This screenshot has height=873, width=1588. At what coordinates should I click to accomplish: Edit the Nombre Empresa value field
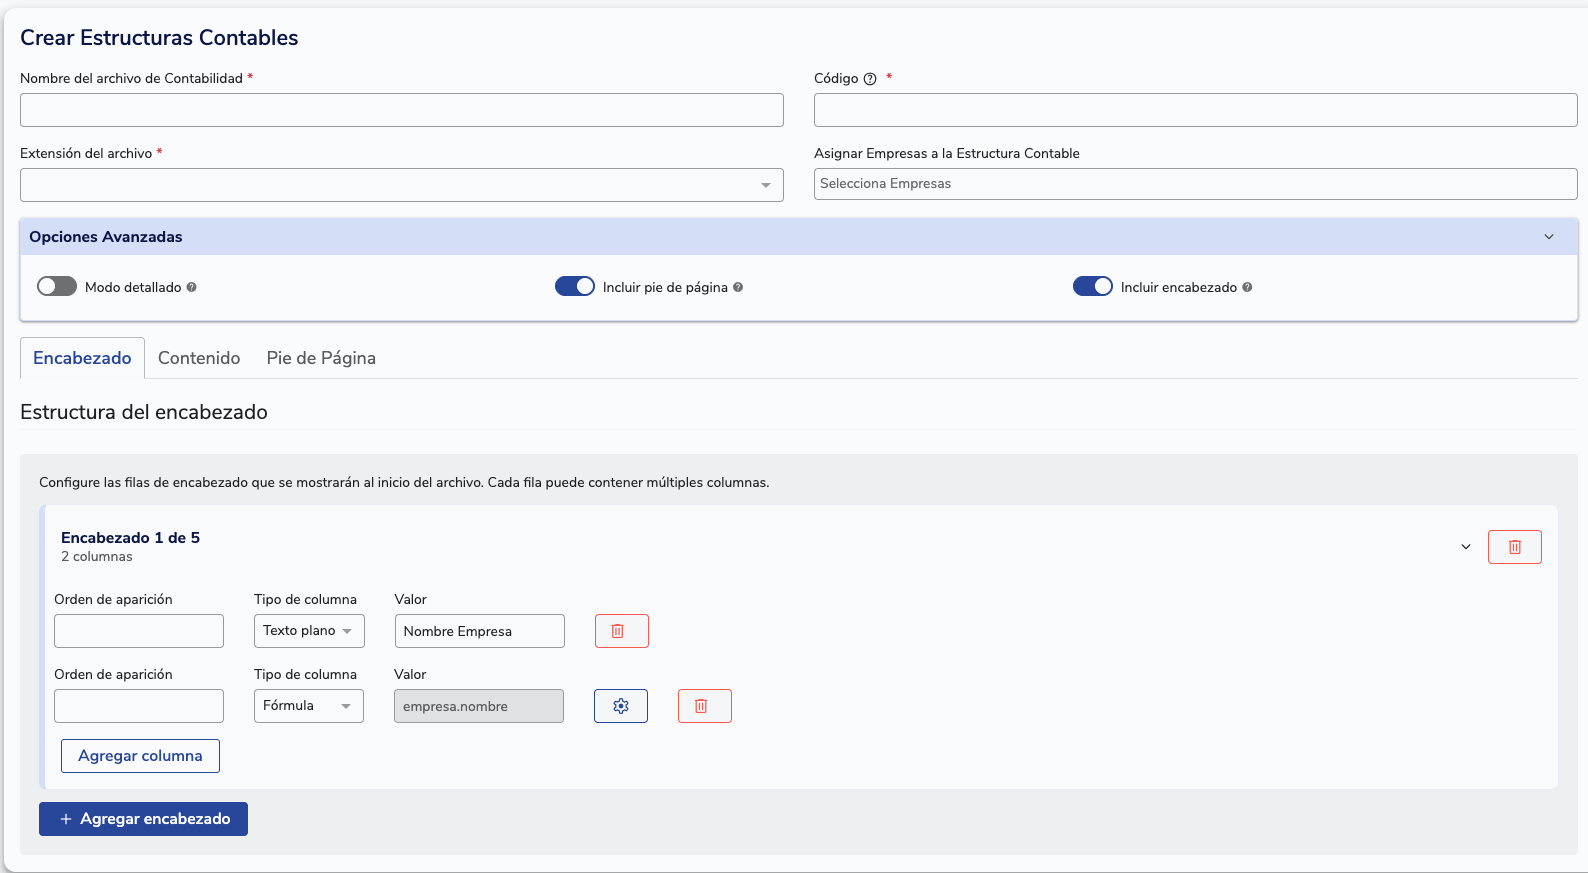pyautogui.click(x=480, y=631)
